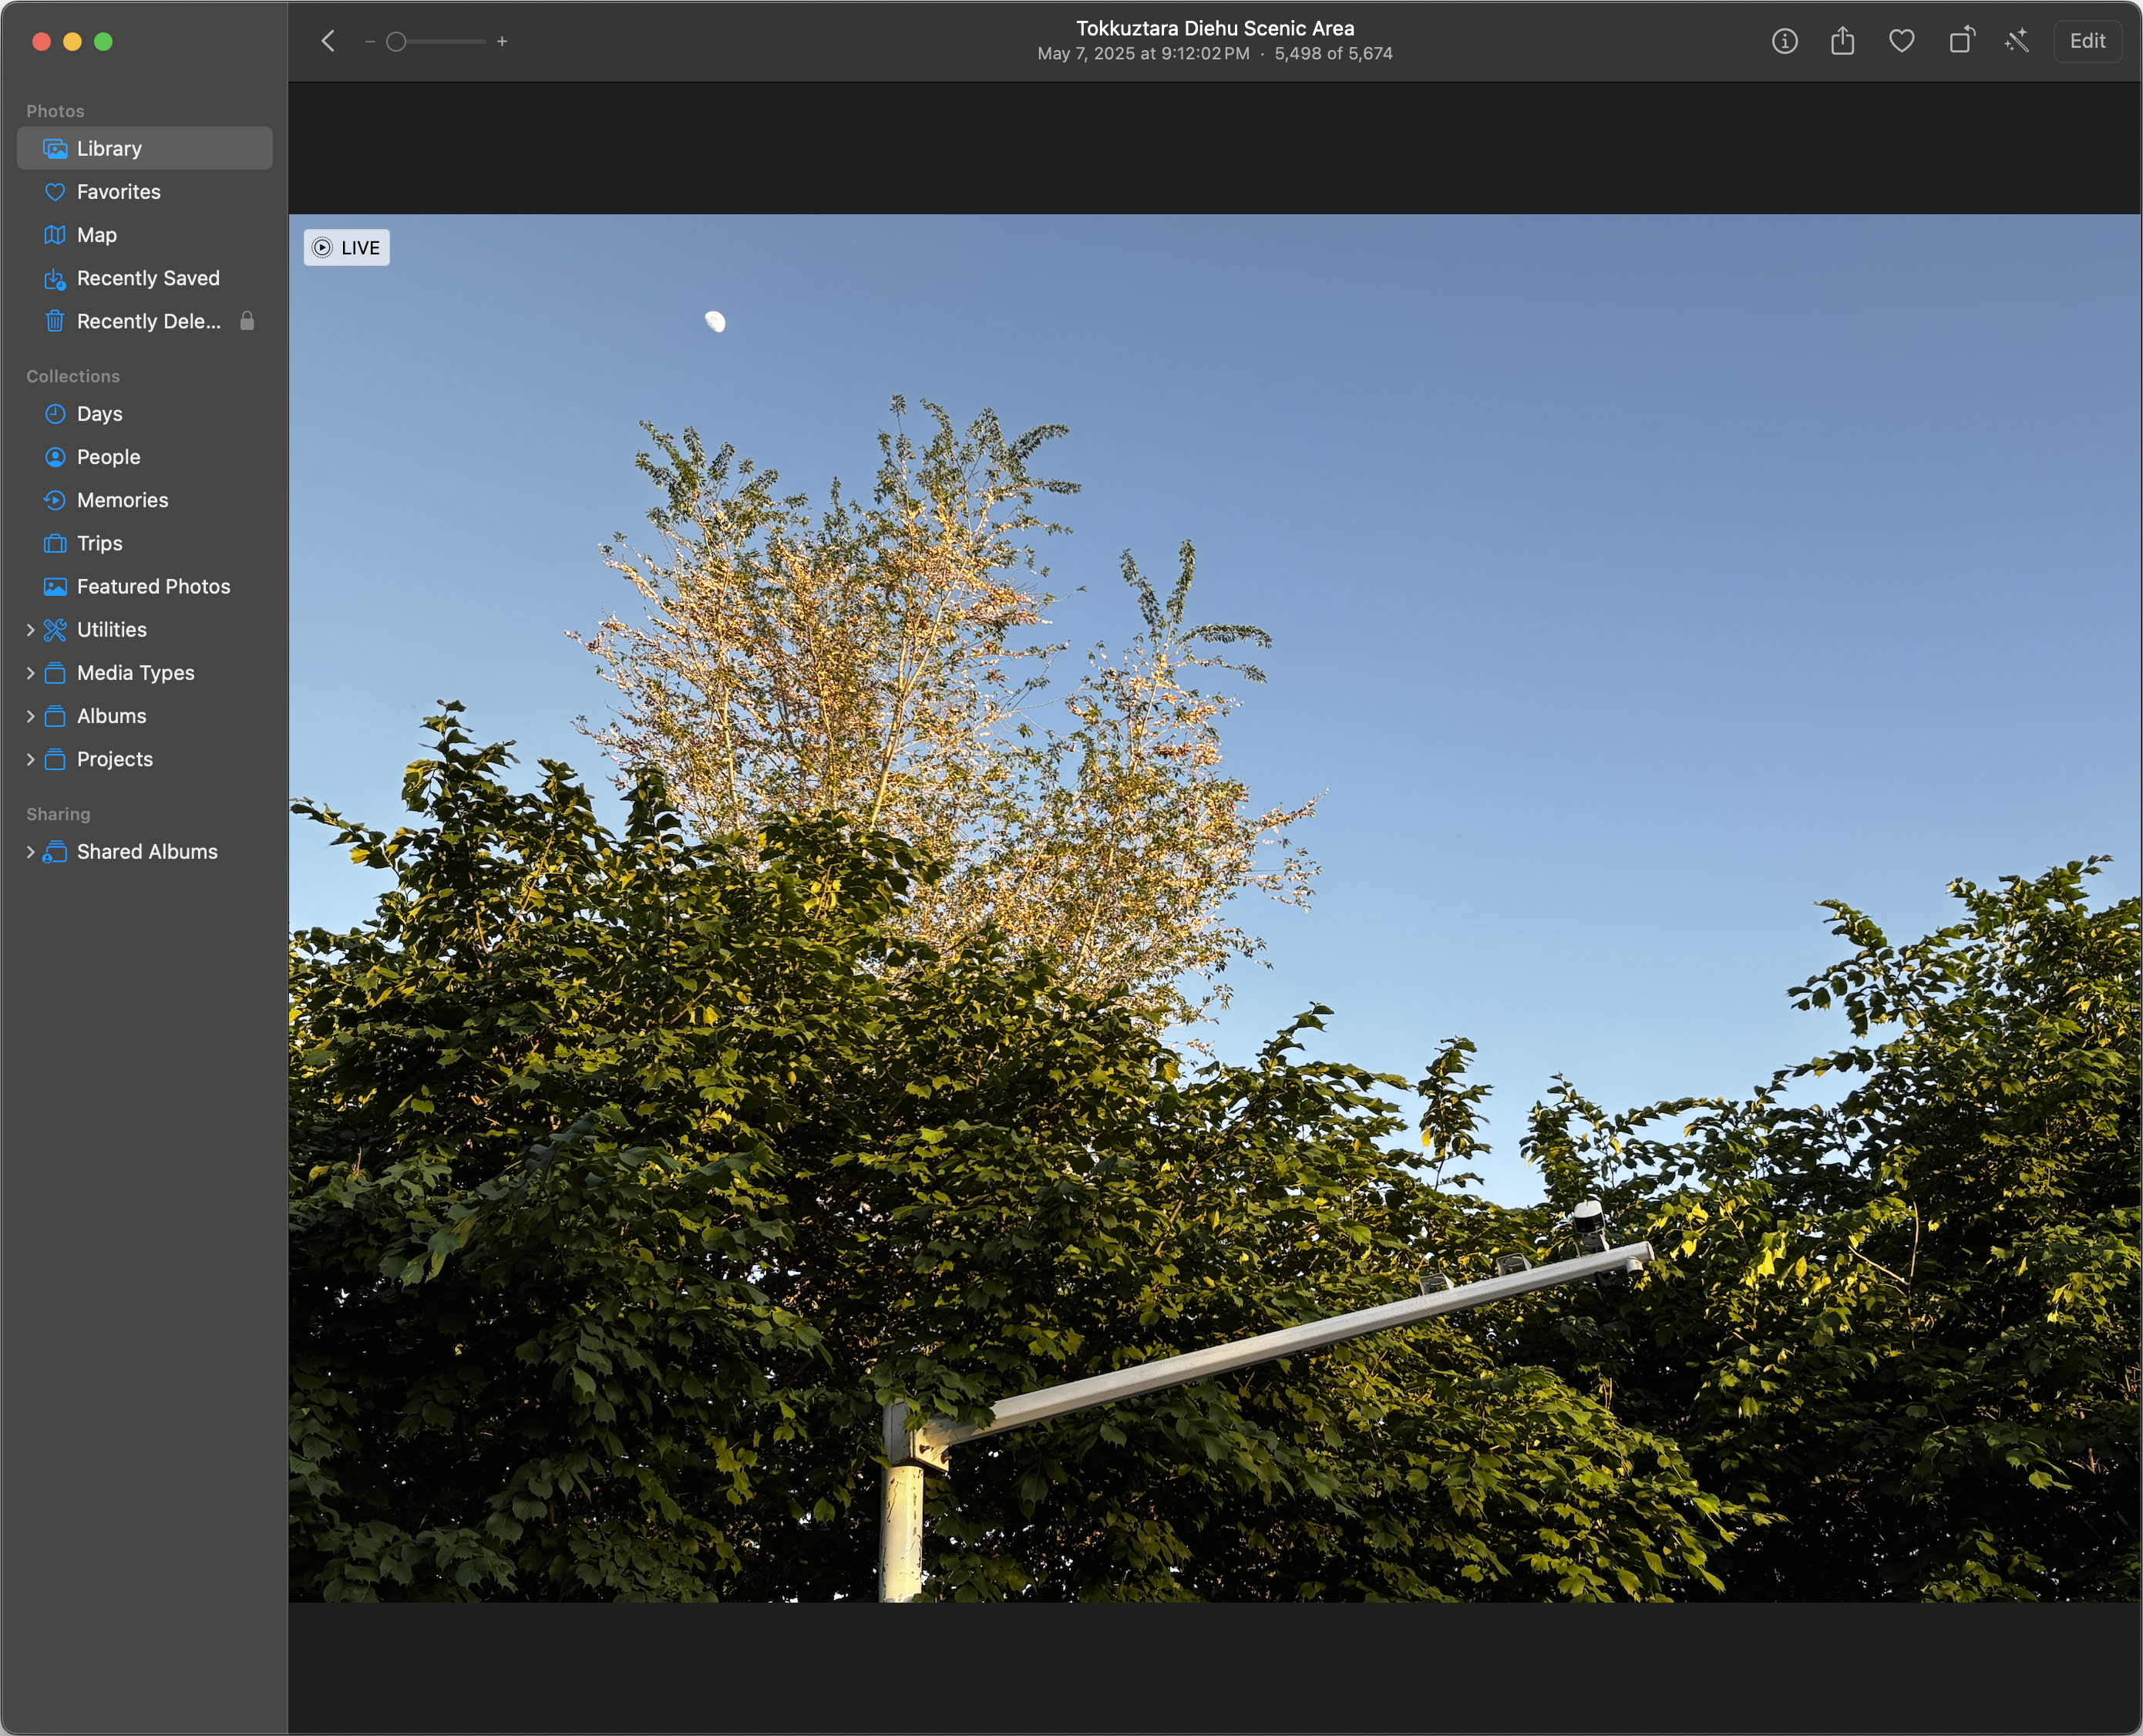Click the Edit button
The height and width of the screenshot is (1736, 2143).
(2087, 41)
